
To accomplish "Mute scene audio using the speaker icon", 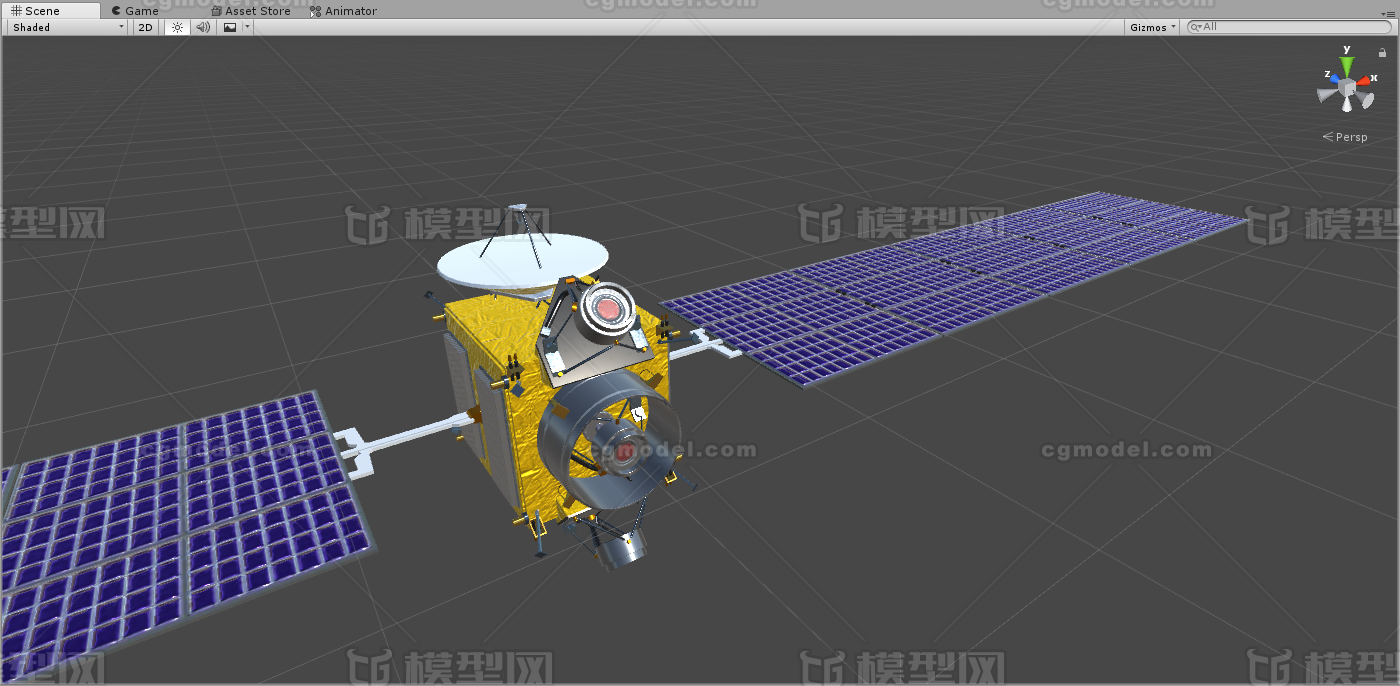I will coord(203,27).
